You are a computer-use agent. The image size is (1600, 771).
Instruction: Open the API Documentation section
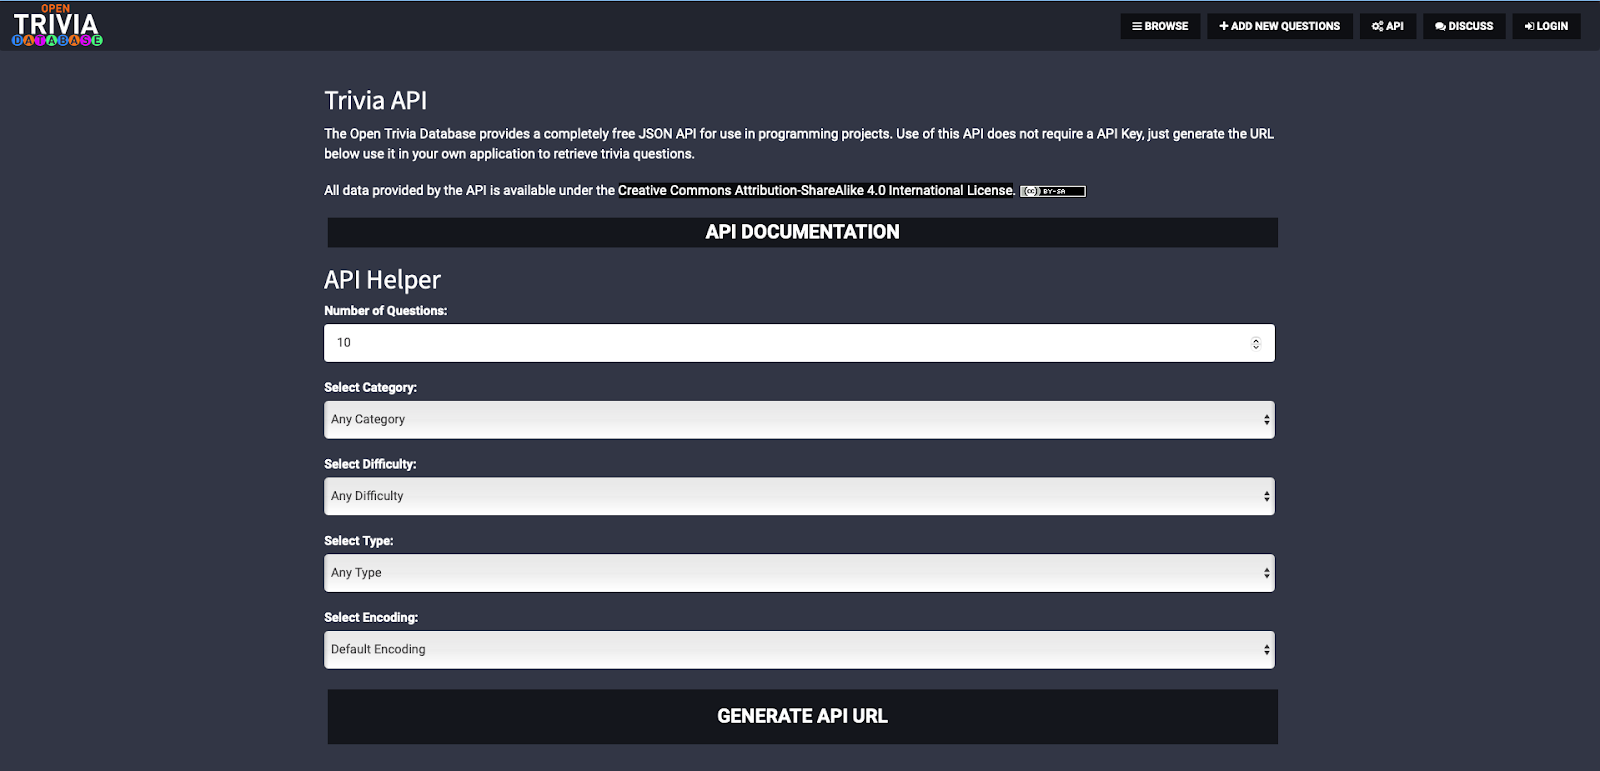click(x=802, y=232)
